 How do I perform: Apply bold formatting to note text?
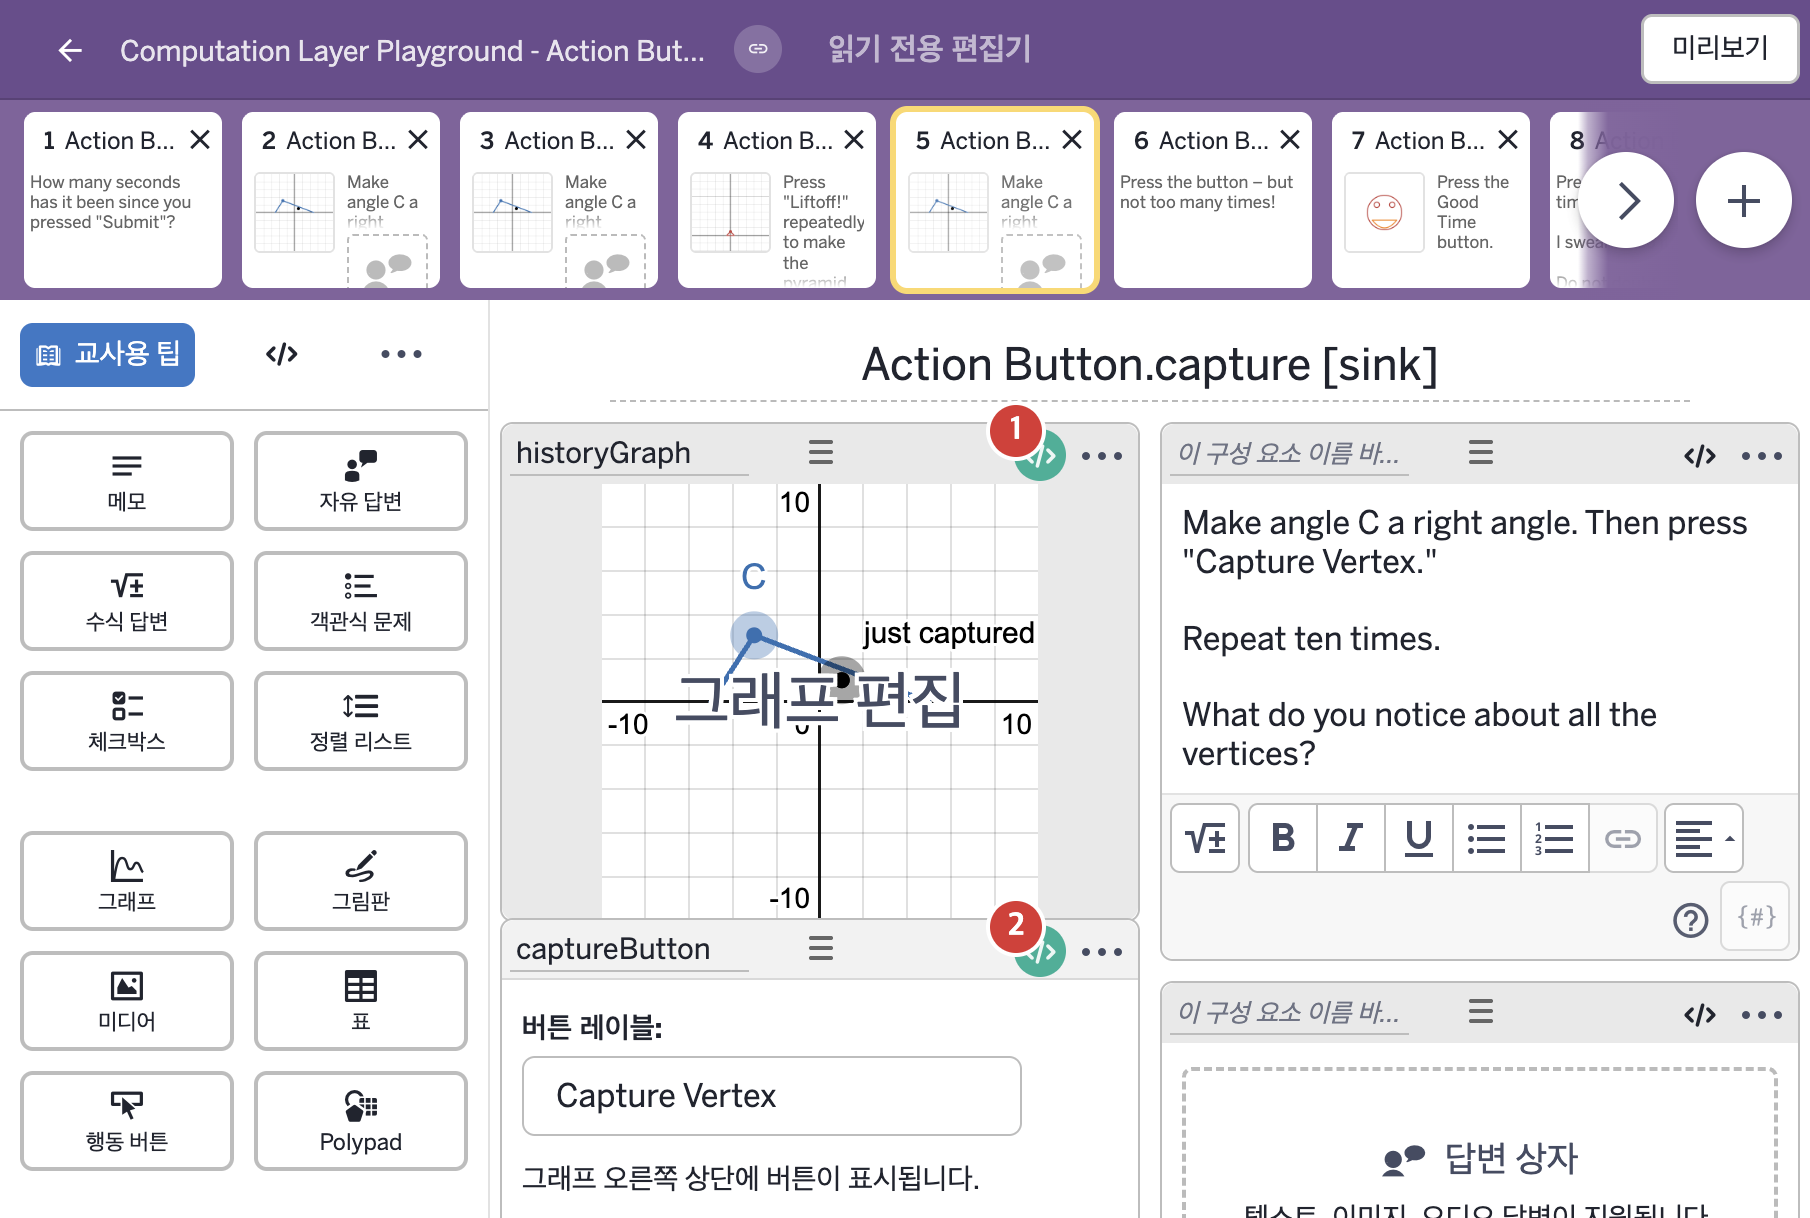coord(1283,838)
